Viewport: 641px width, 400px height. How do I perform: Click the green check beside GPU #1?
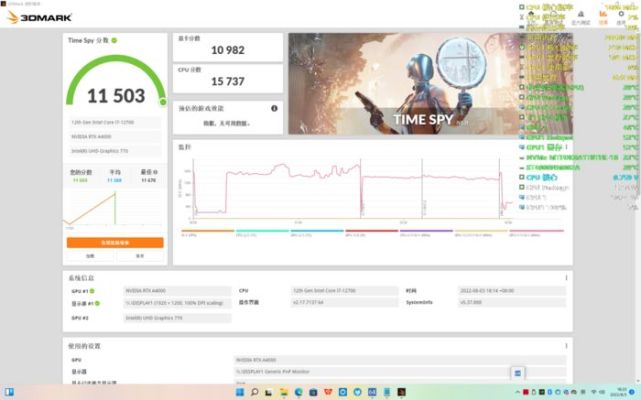[x=92, y=291]
